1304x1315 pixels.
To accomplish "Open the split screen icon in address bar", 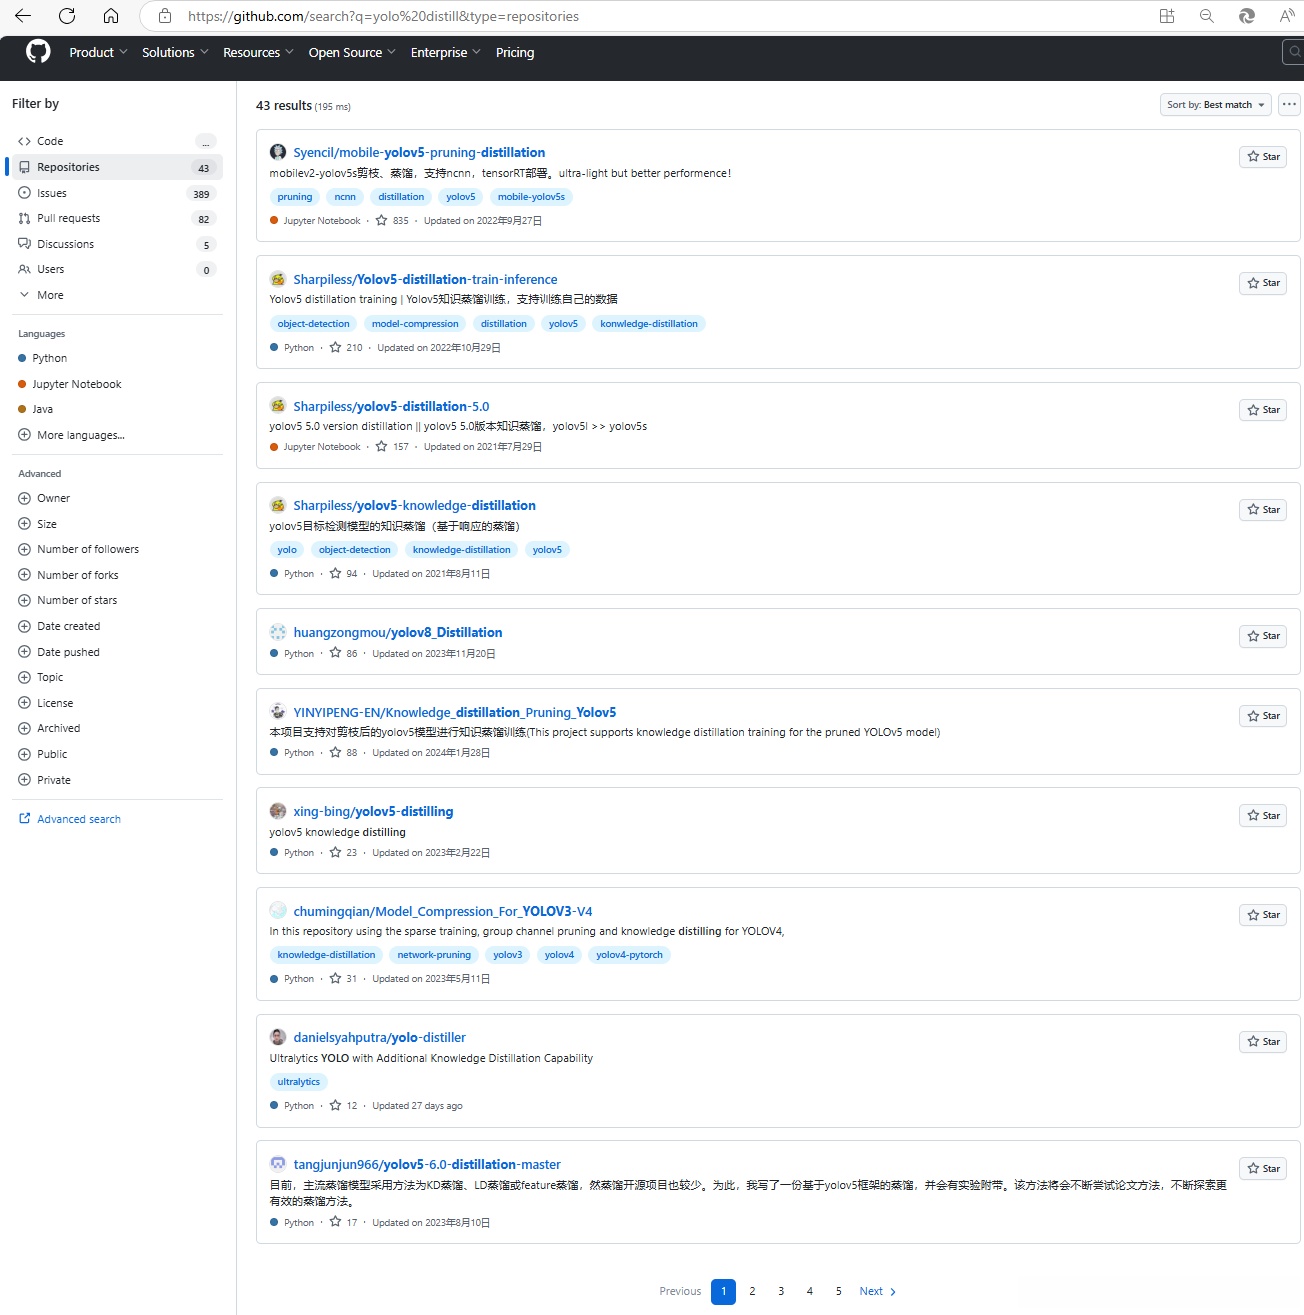I will [1167, 16].
